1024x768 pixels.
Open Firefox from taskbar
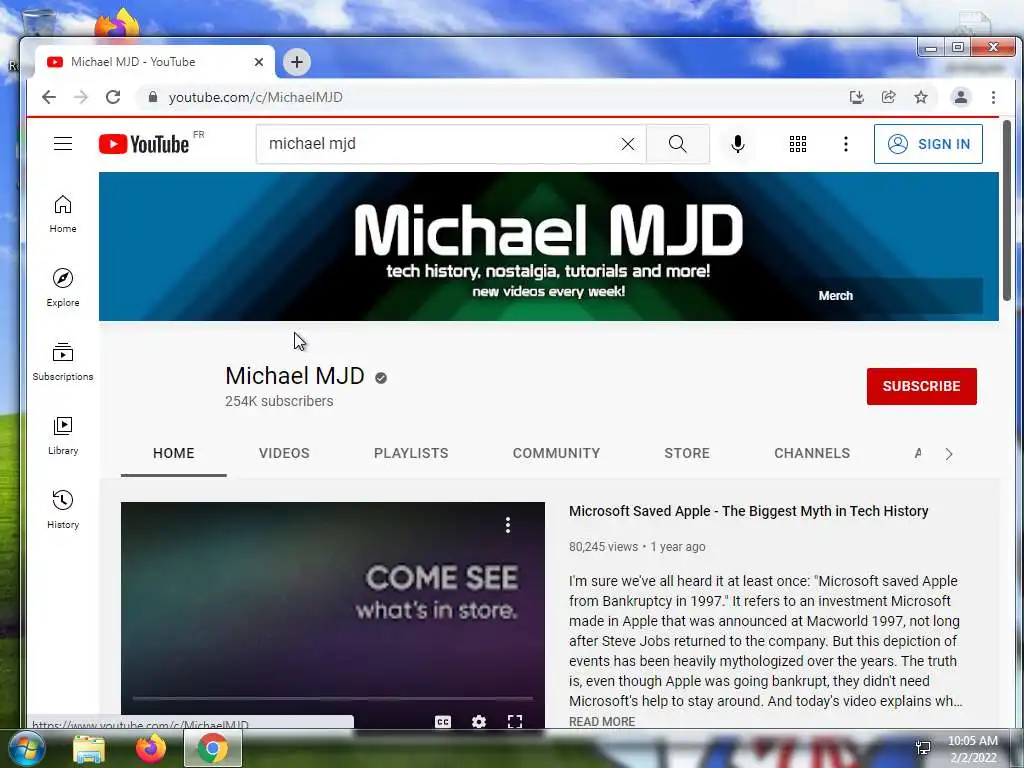tap(150, 748)
